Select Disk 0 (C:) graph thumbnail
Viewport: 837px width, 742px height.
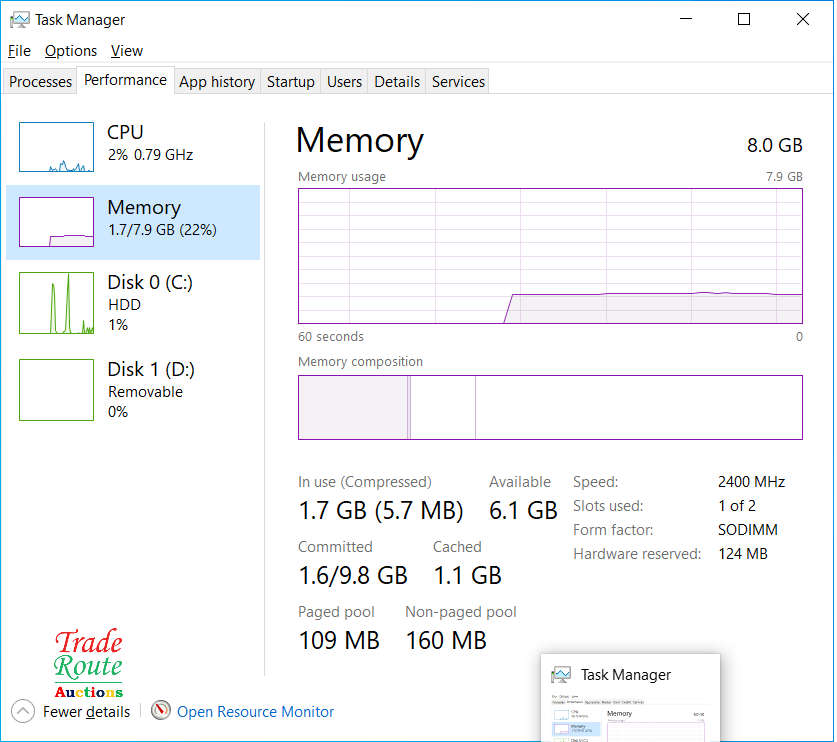56,303
